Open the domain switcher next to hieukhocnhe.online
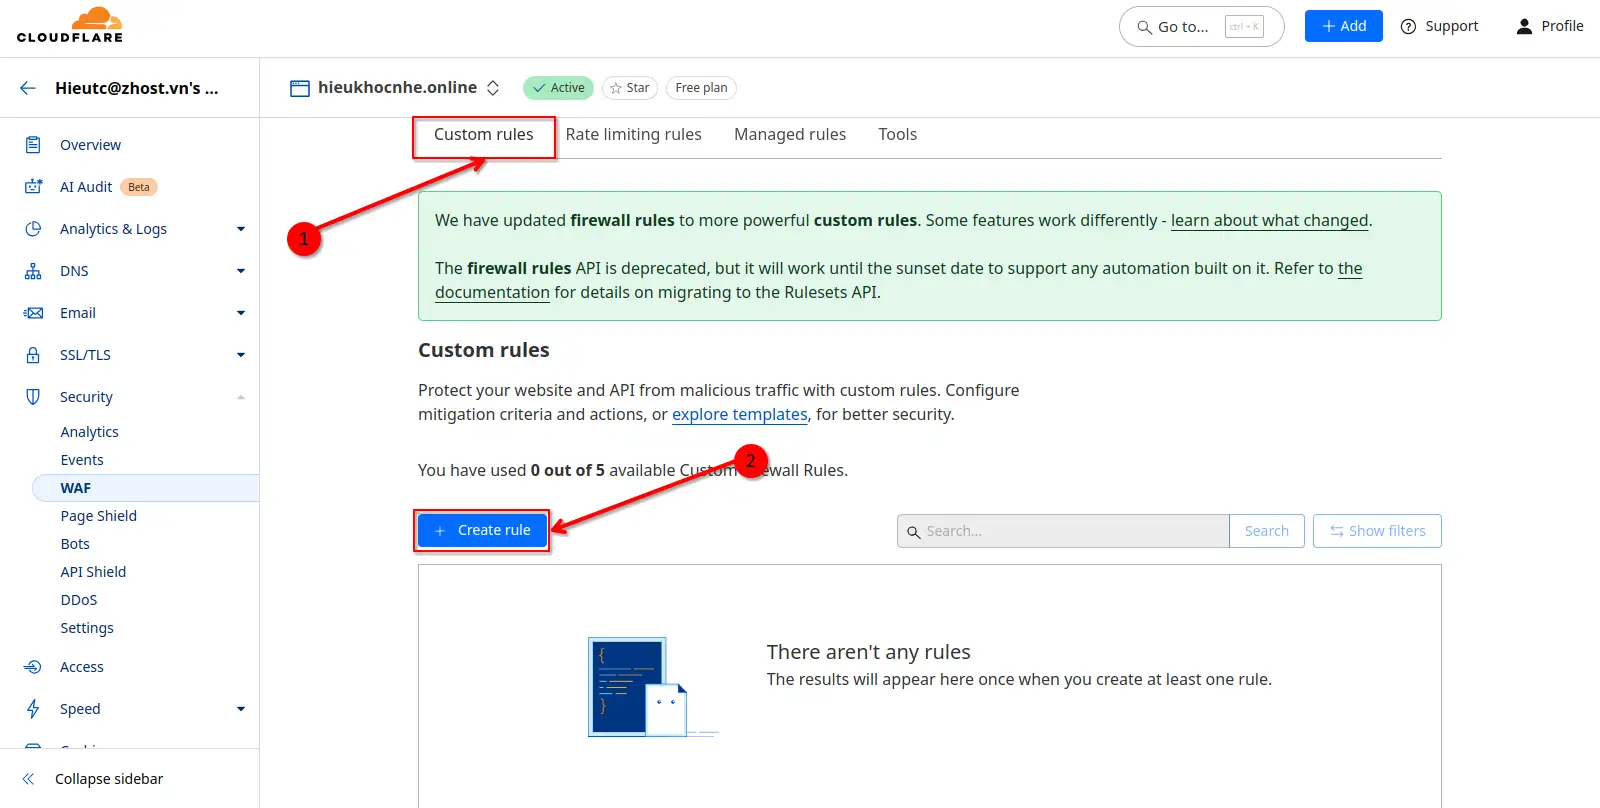1600x808 pixels. coord(493,88)
